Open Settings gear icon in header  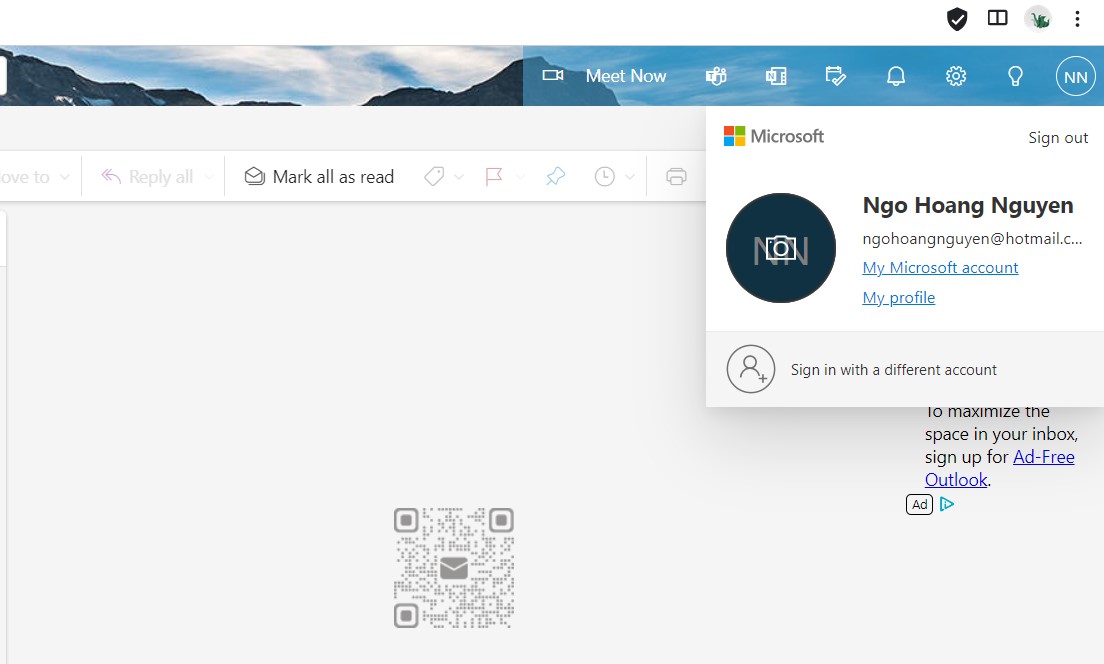click(x=955, y=76)
